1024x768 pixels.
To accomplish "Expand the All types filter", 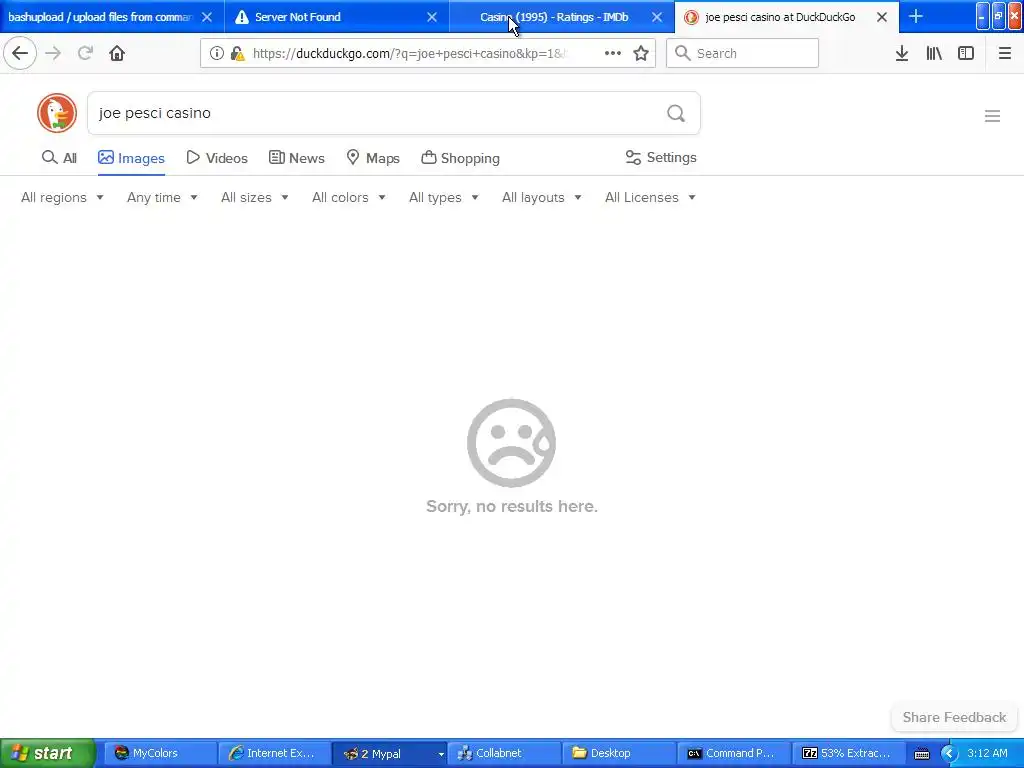I will (x=443, y=197).
